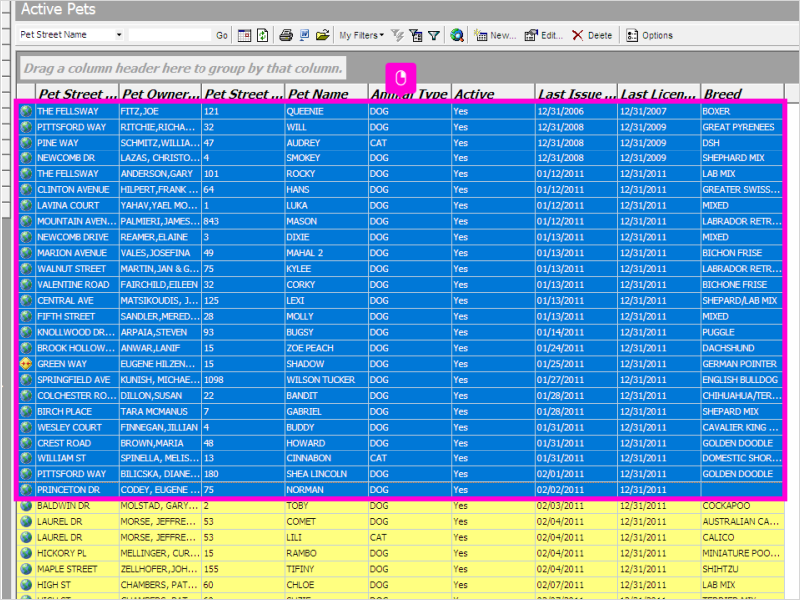Click the yellow warning icon on GREEN WAY row
The image size is (800, 600).
(26, 364)
